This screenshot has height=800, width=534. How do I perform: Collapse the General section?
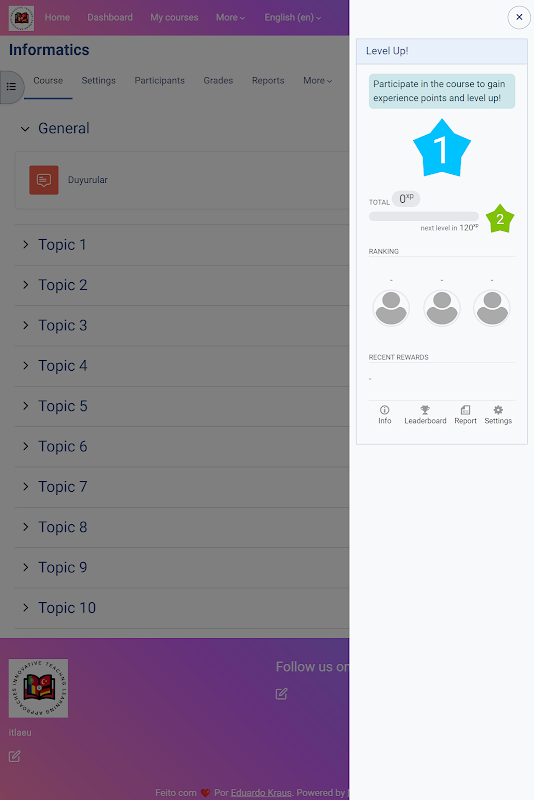[x=25, y=129]
